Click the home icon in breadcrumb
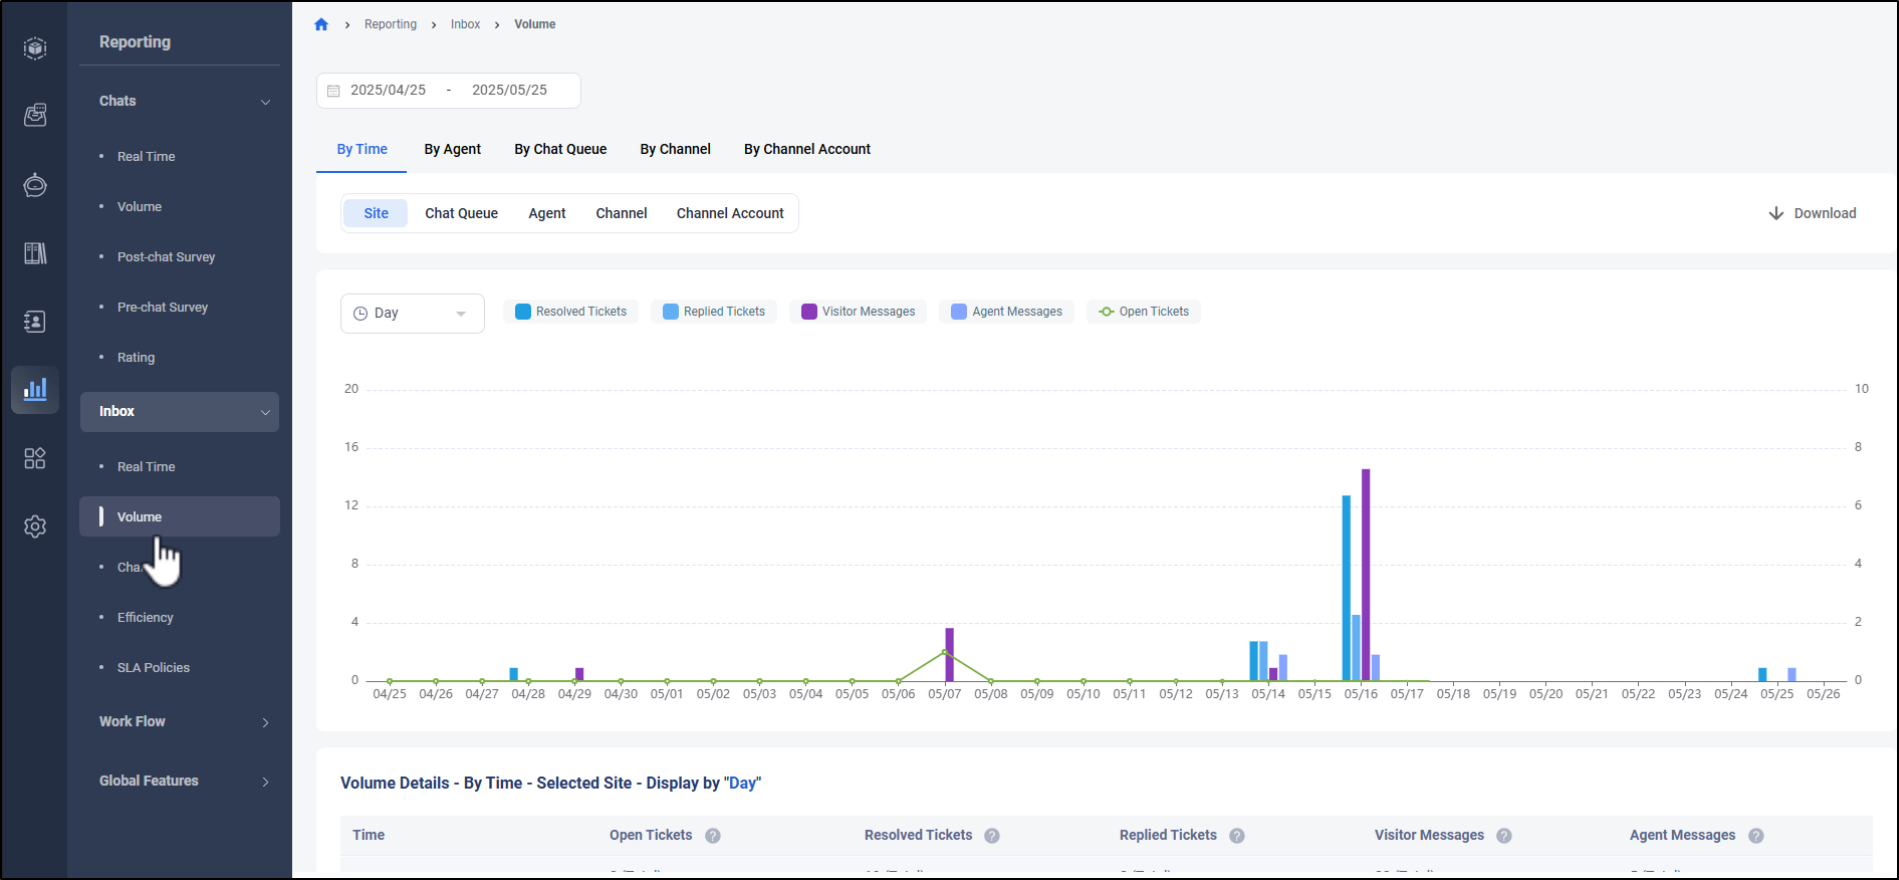The width and height of the screenshot is (1899, 880). tap(321, 25)
